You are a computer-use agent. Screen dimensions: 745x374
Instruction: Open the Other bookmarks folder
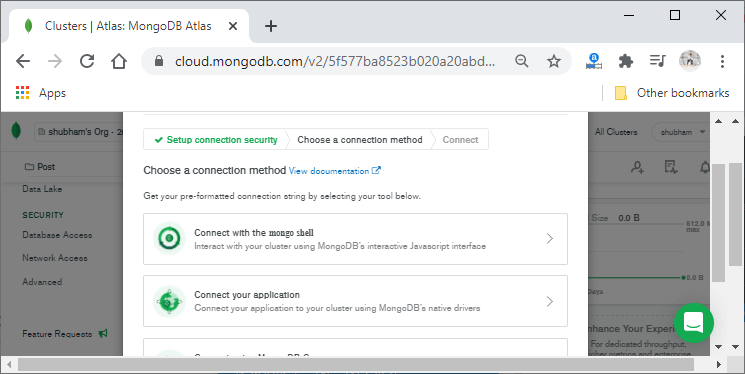pos(672,93)
